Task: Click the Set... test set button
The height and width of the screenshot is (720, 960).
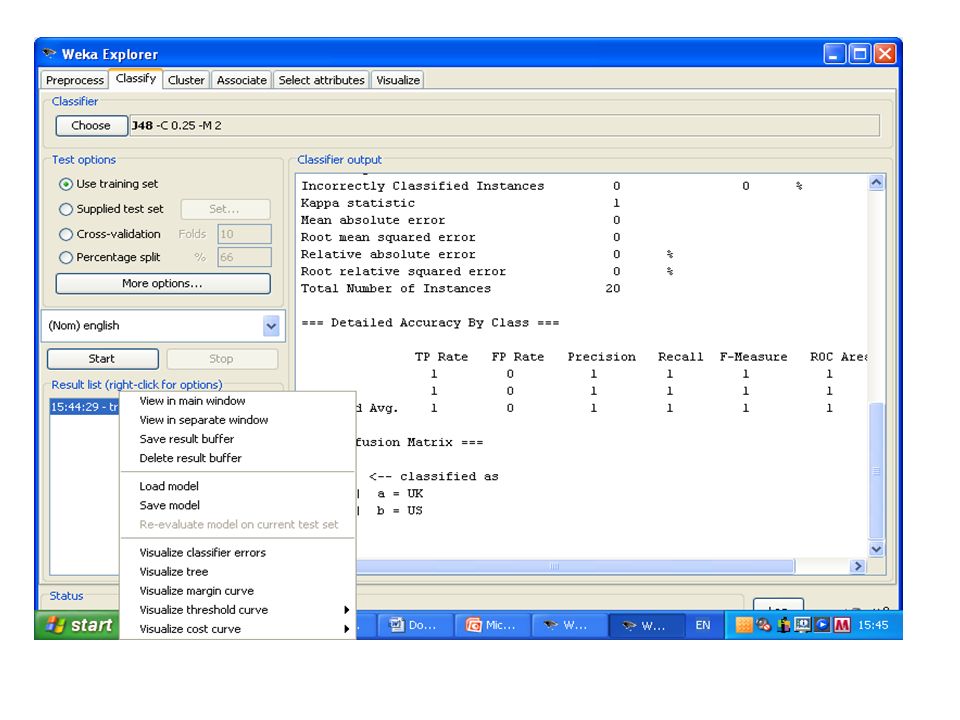Action: (x=225, y=209)
